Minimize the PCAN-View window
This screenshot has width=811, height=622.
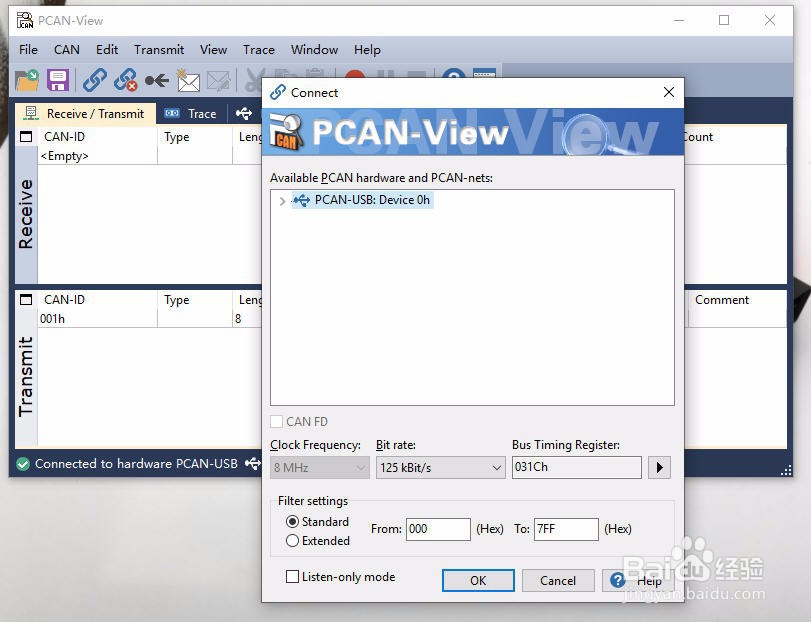click(x=679, y=20)
